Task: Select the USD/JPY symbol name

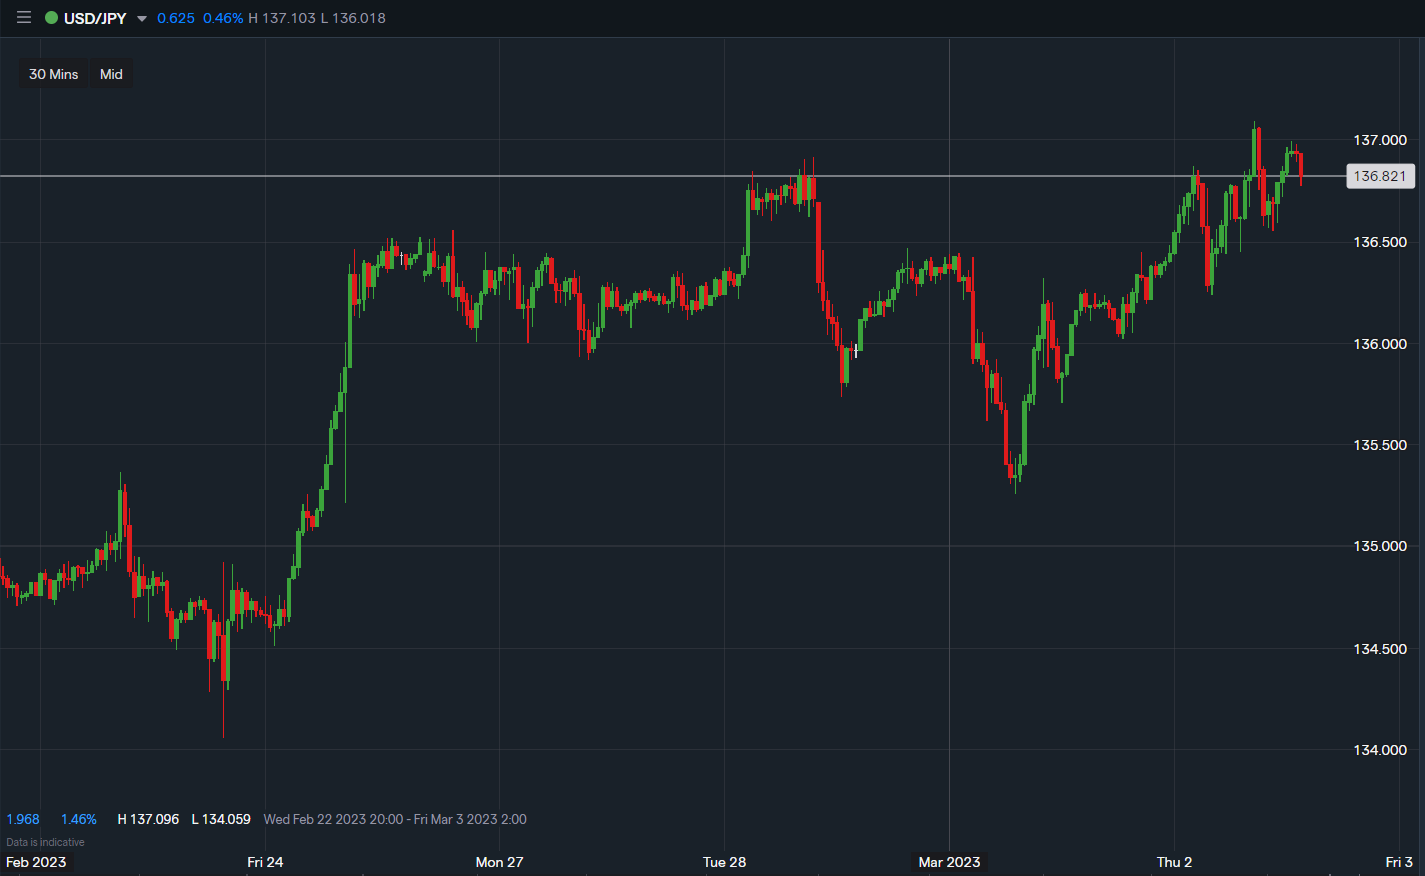Action: pos(95,18)
